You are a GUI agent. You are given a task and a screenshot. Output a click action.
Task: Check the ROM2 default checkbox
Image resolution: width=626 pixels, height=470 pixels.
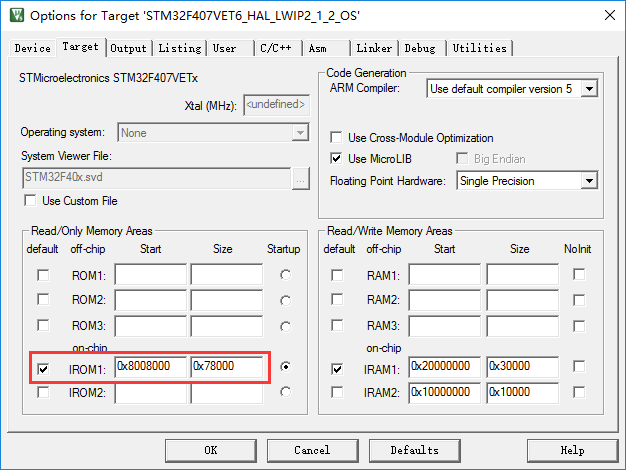pyautogui.click(x=43, y=299)
